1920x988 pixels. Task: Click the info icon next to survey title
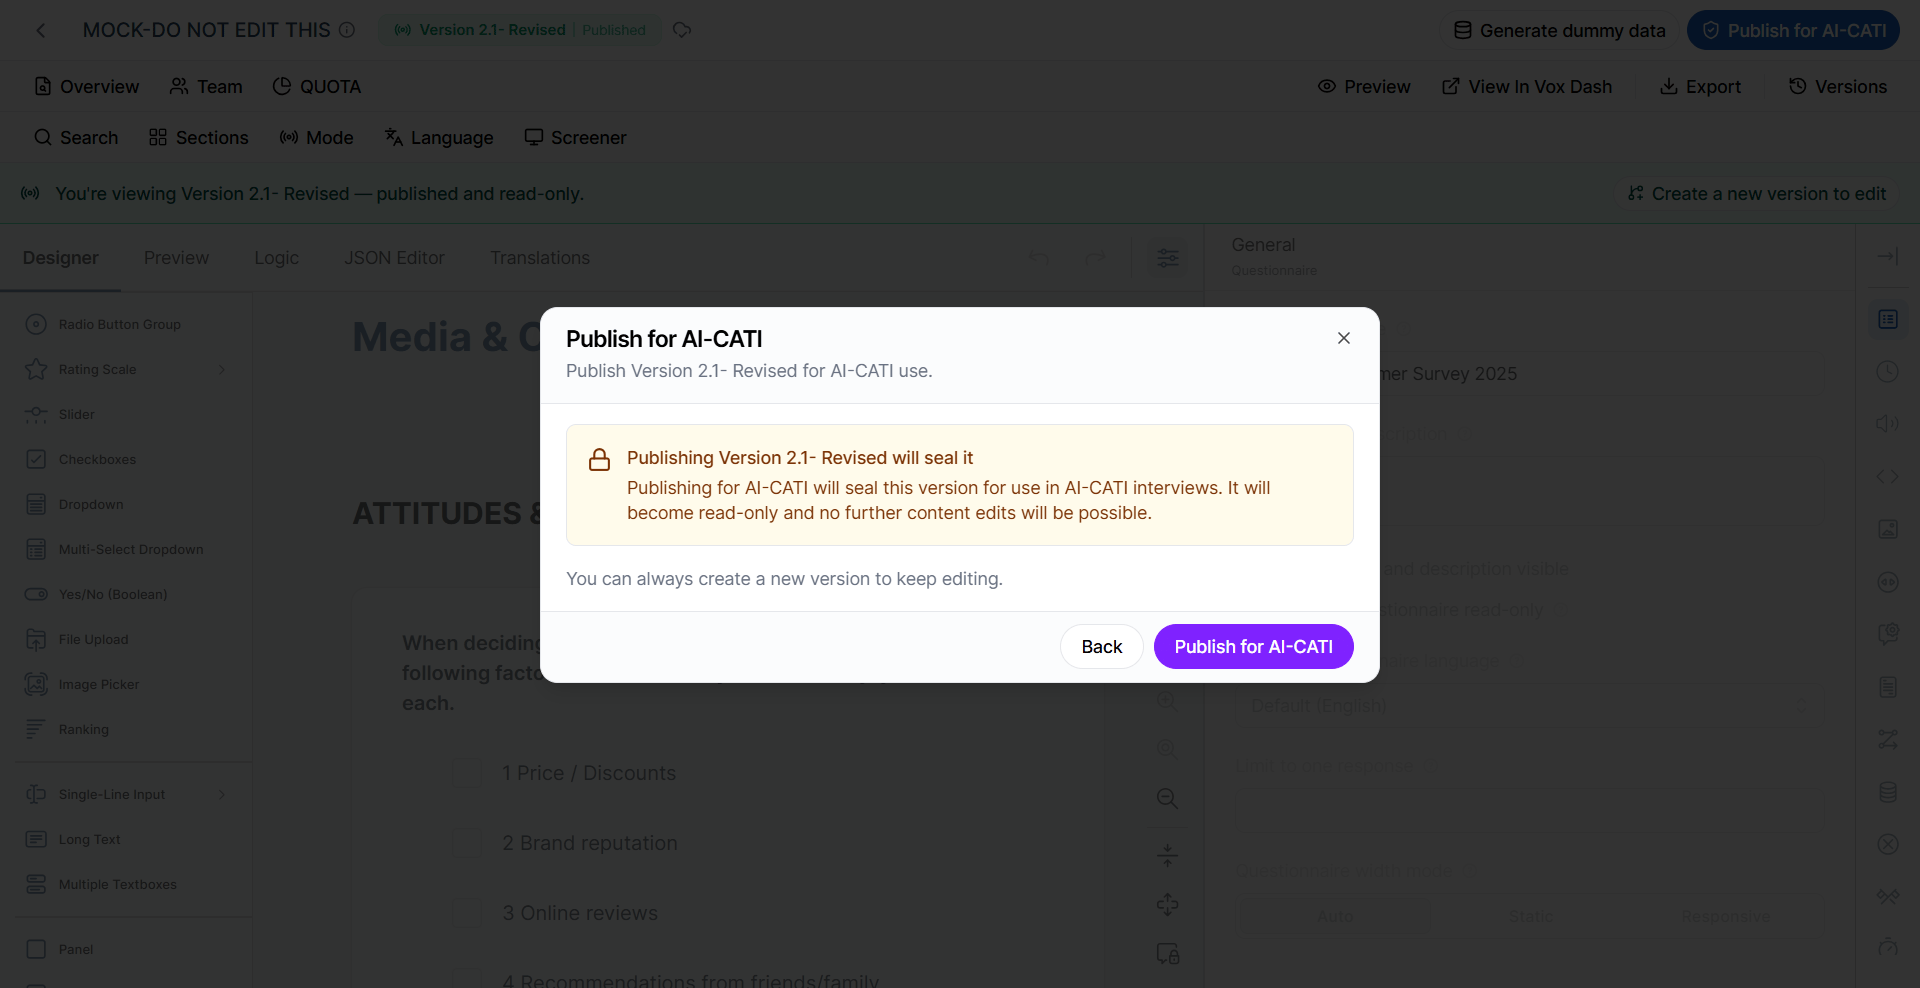347,30
